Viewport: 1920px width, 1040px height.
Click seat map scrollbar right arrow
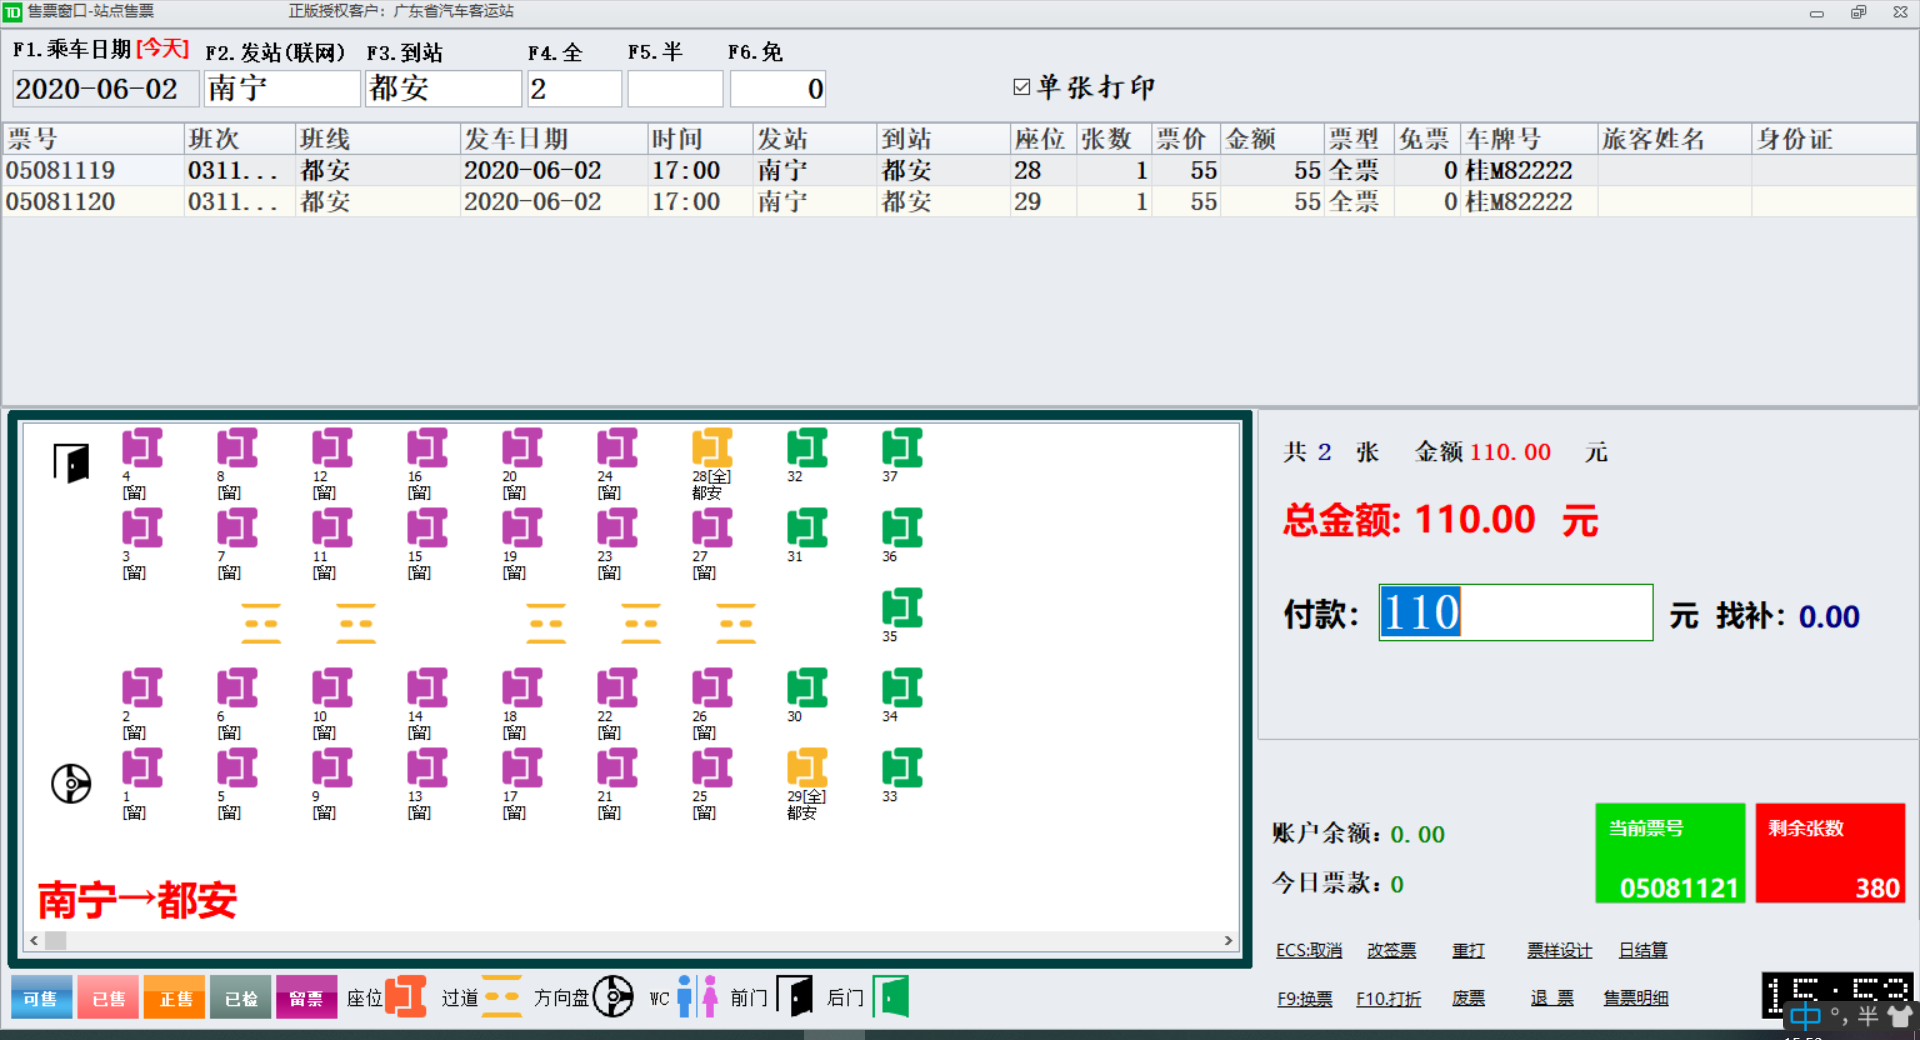[x=1228, y=940]
